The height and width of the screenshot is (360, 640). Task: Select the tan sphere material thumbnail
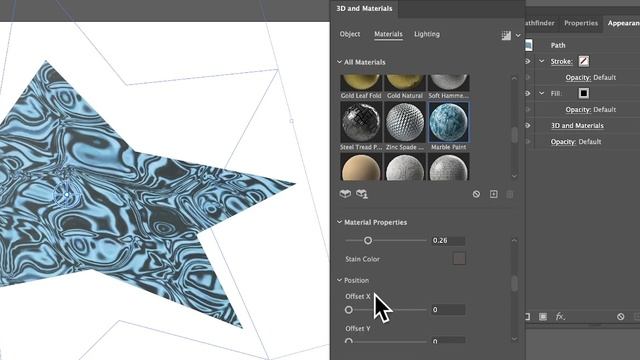[361, 167]
